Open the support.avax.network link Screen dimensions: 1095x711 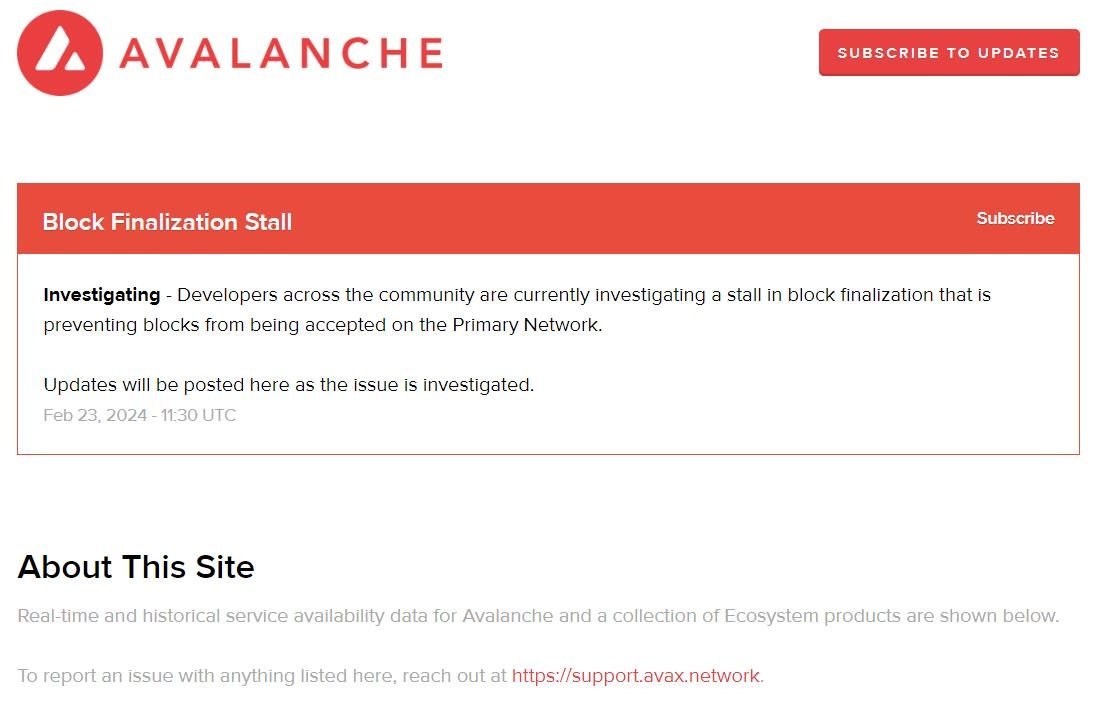tap(635, 676)
